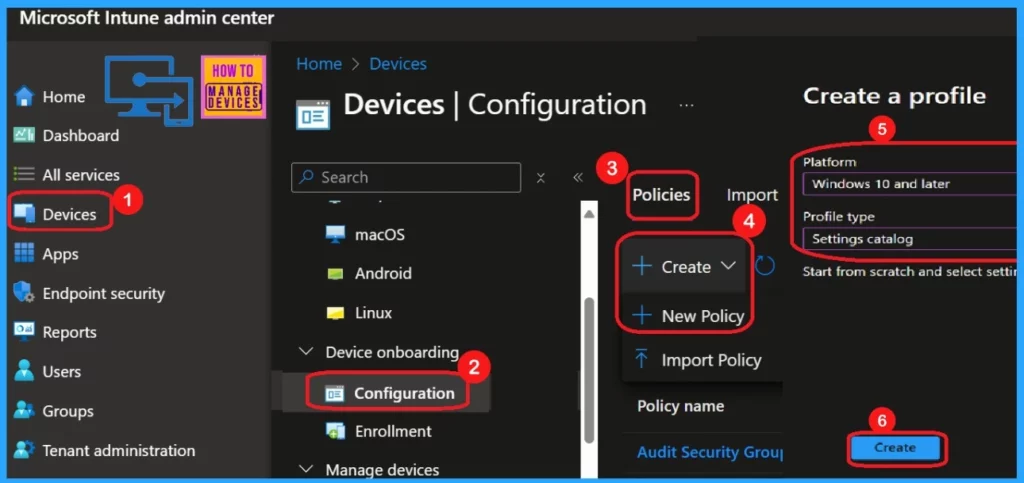
Task: Open the ellipsis more options
Action: (x=686, y=106)
